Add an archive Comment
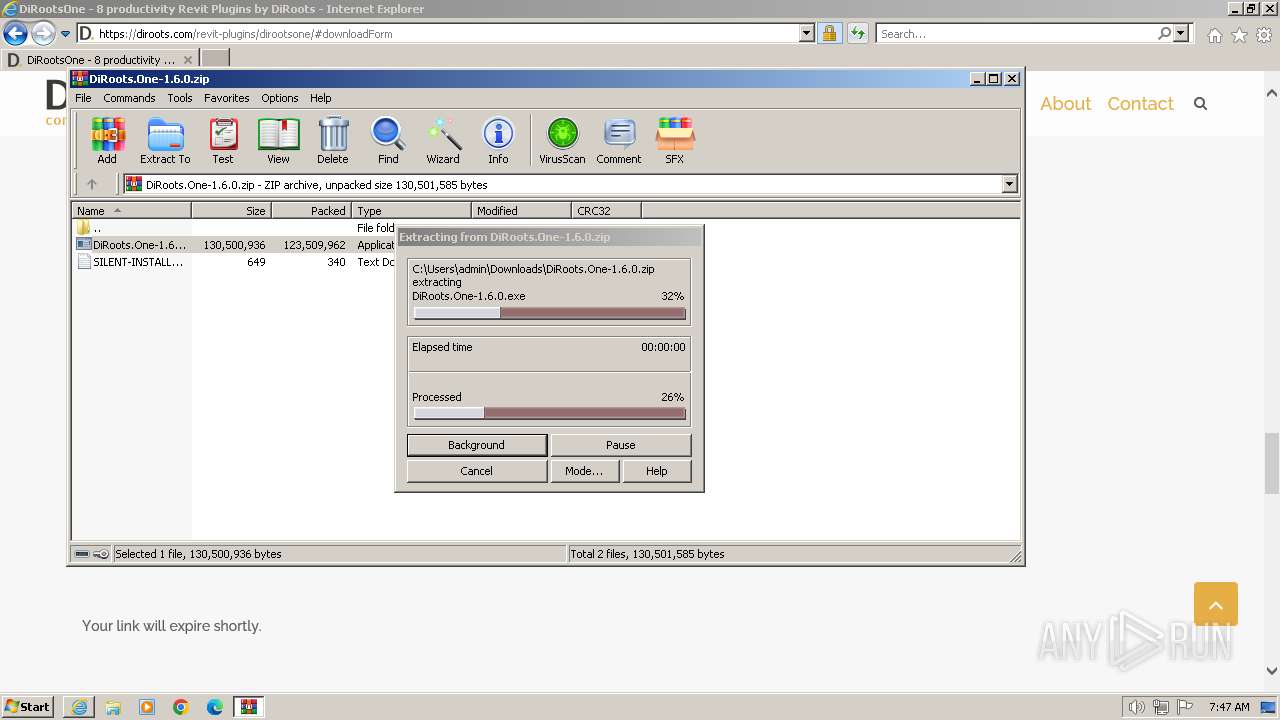 pyautogui.click(x=619, y=140)
